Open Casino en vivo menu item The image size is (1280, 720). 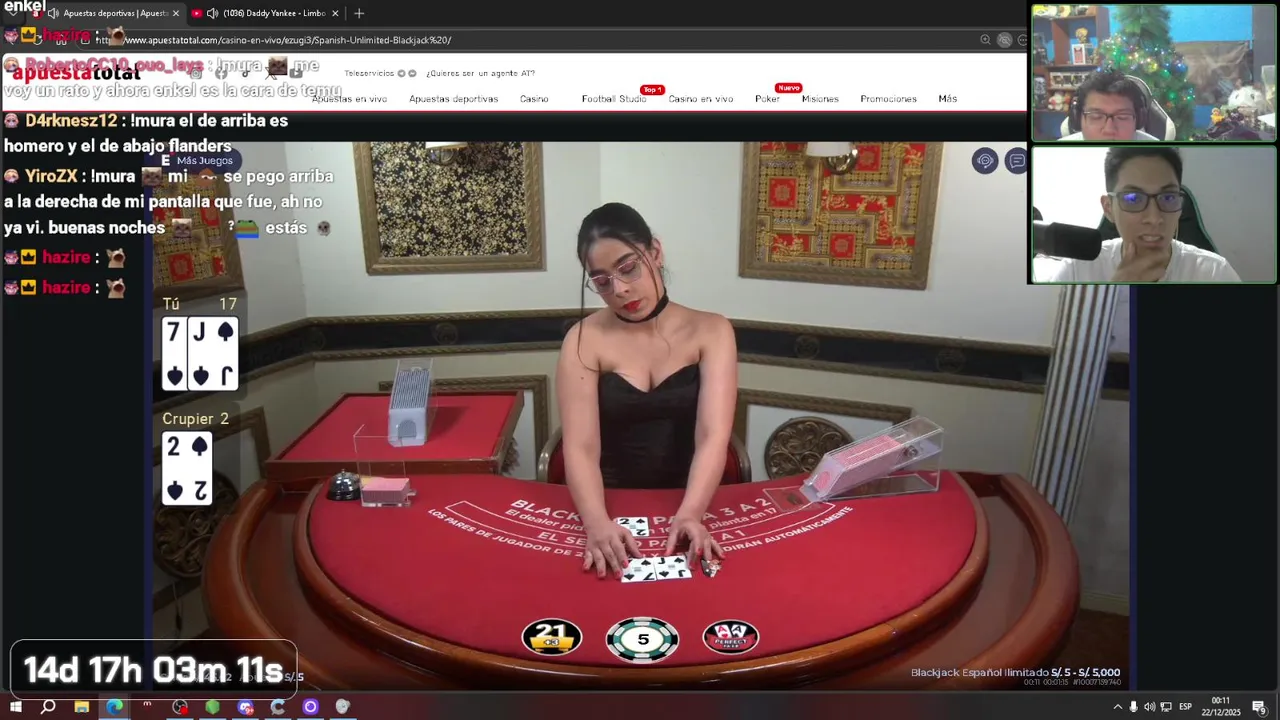click(x=701, y=99)
